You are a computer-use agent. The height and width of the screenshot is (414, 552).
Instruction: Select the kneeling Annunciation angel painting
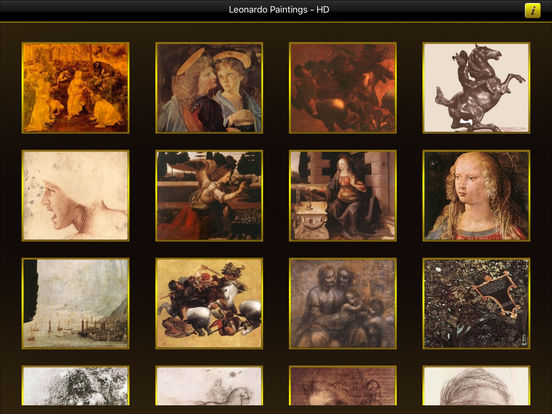click(209, 196)
